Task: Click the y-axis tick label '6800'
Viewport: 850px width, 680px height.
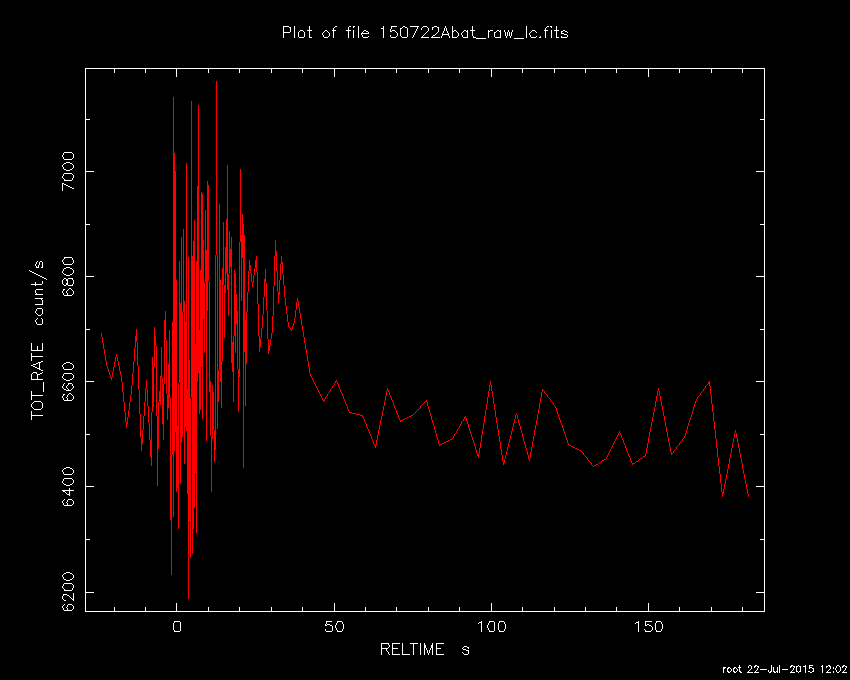Action: (x=68, y=277)
